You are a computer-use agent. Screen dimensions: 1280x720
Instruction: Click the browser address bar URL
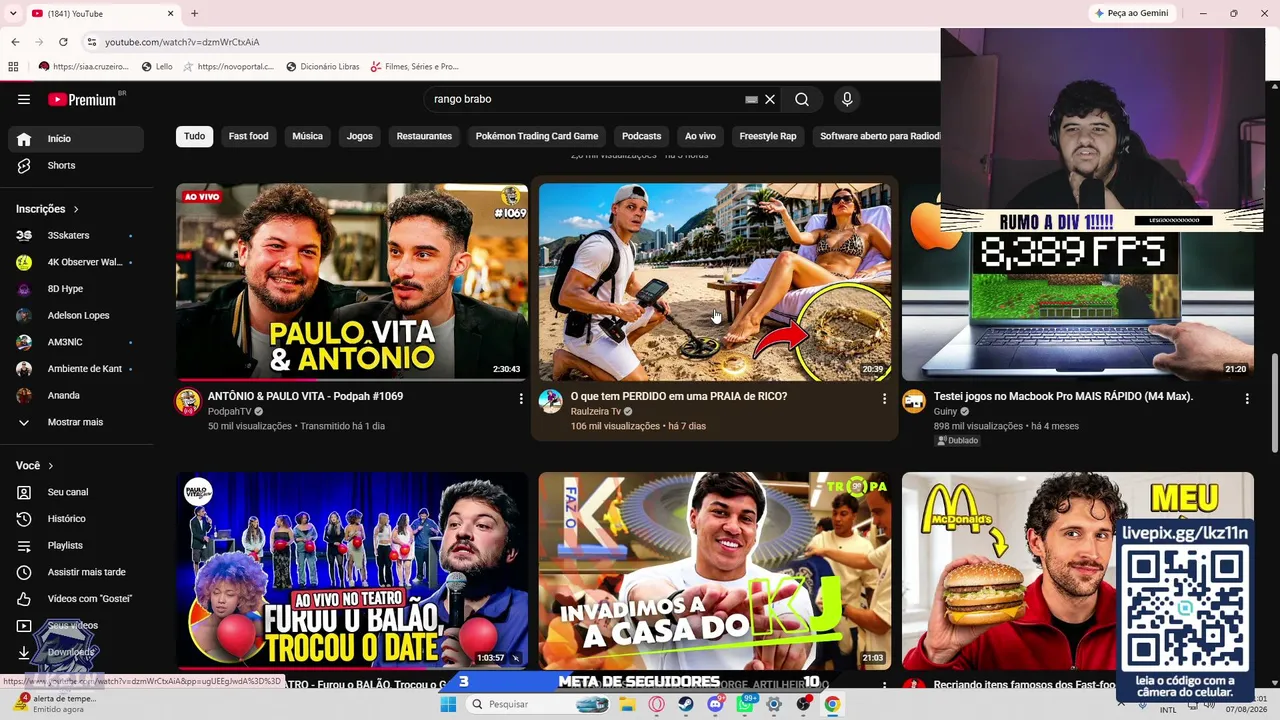[182, 42]
